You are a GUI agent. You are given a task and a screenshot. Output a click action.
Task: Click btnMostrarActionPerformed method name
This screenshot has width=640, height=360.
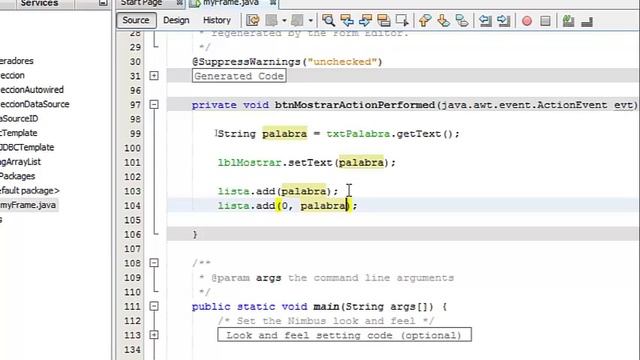[x=355, y=105]
